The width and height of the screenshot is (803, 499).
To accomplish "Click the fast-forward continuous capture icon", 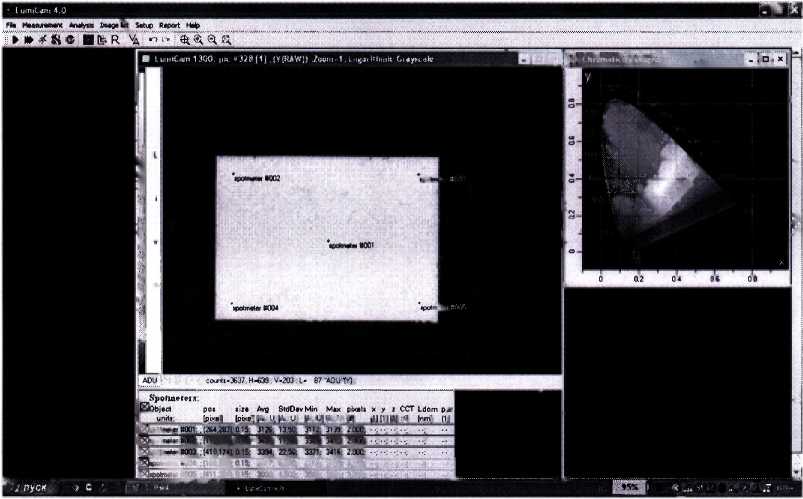I will [x=28, y=40].
